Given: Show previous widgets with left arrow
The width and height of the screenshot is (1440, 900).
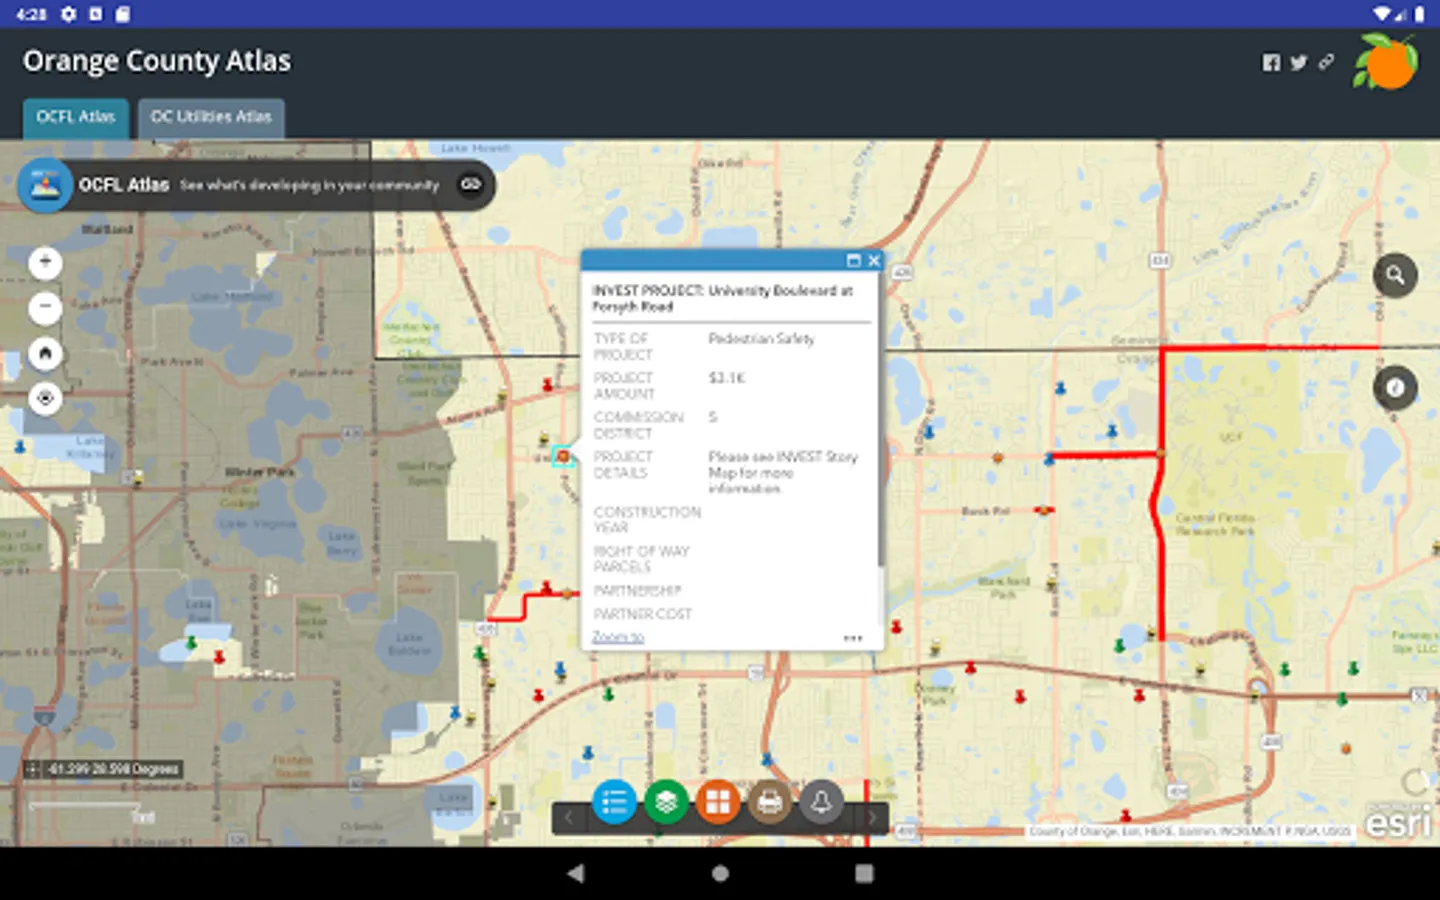Looking at the screenshot, I should [568, 818].
